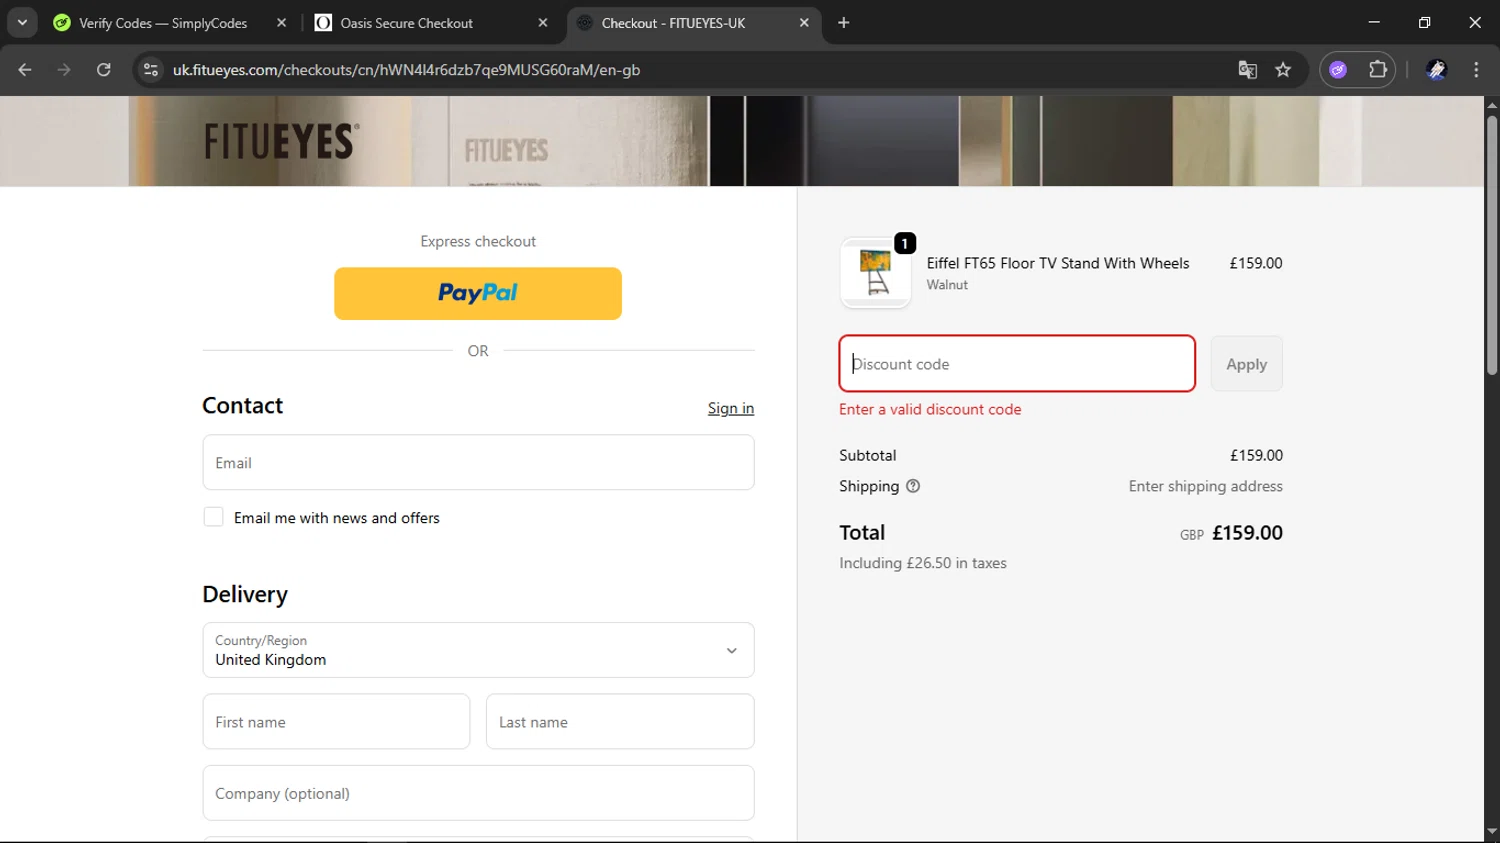1500x843 pixels.
Task: Minimize the browser window
Action: pyautogui.click(x=1374, y=22)
